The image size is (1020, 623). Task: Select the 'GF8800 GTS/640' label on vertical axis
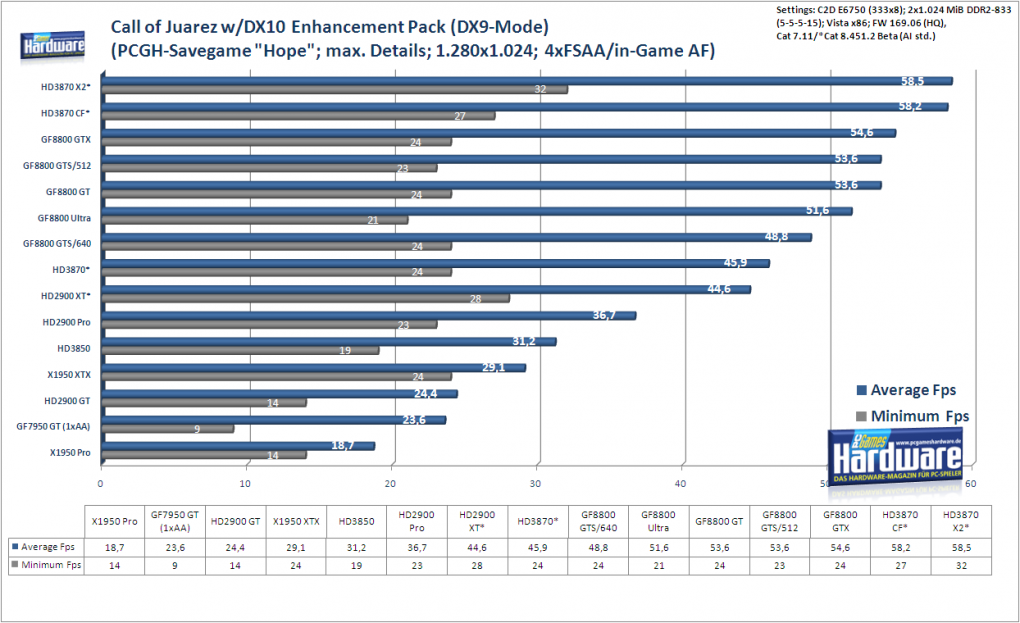click(57, 243)
